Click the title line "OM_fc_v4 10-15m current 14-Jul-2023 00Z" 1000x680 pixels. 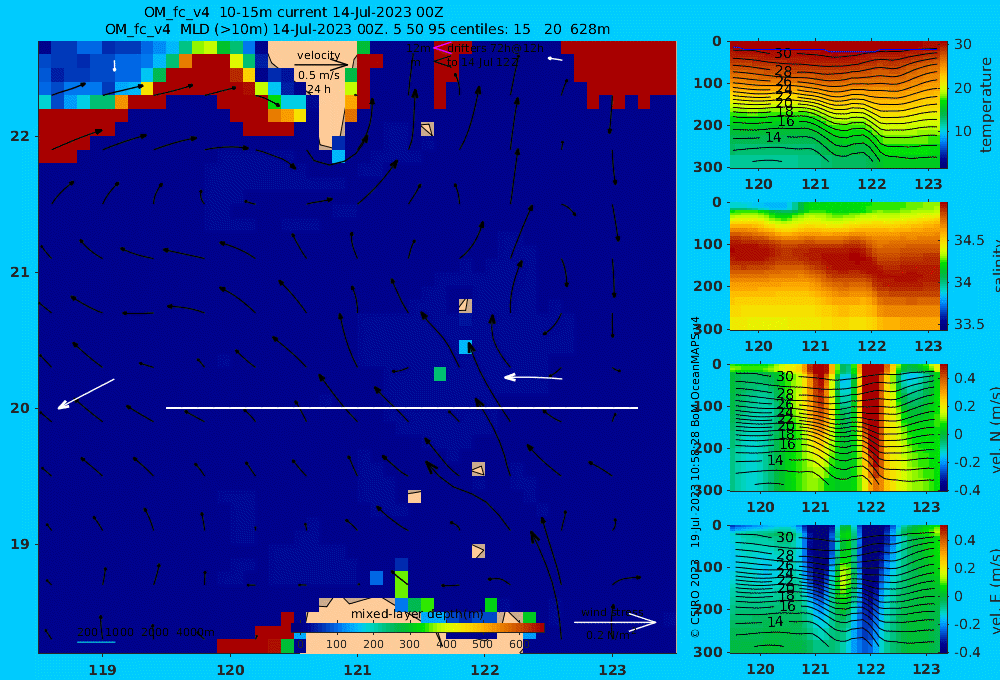click(x=293, y=12)
